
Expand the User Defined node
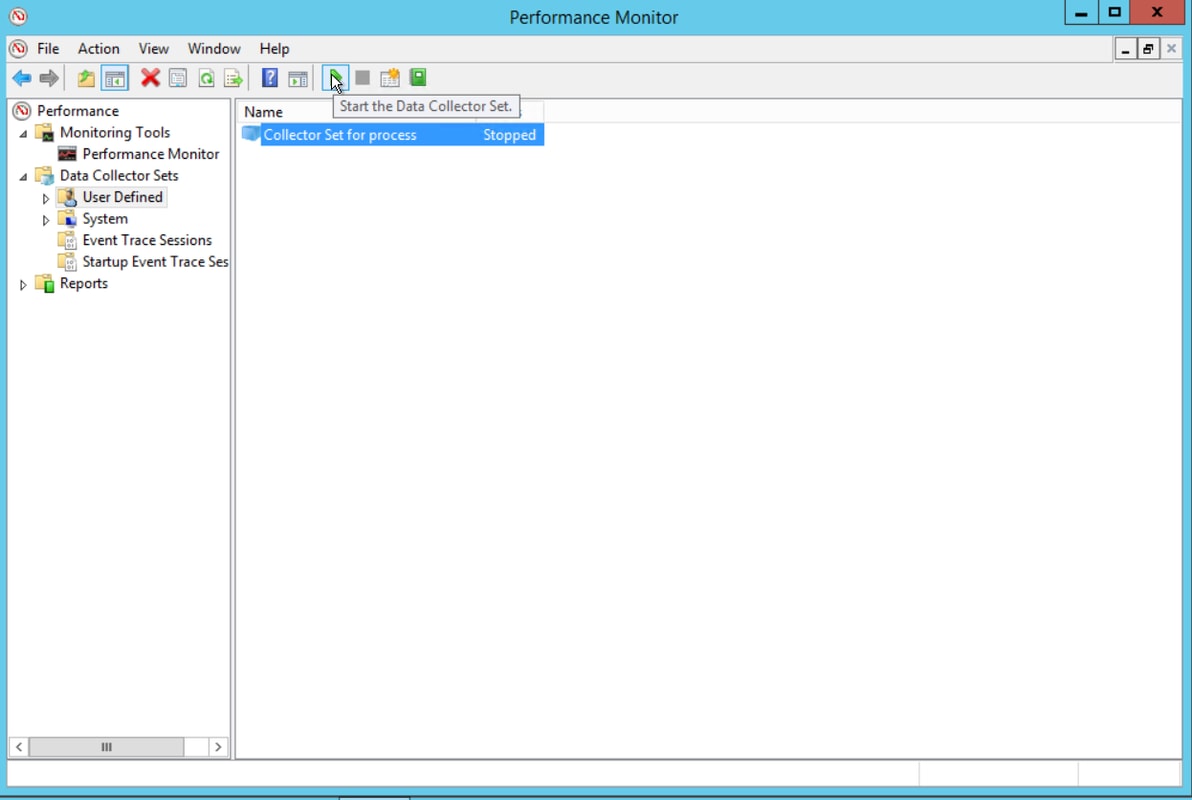click(x=46, y=198)
